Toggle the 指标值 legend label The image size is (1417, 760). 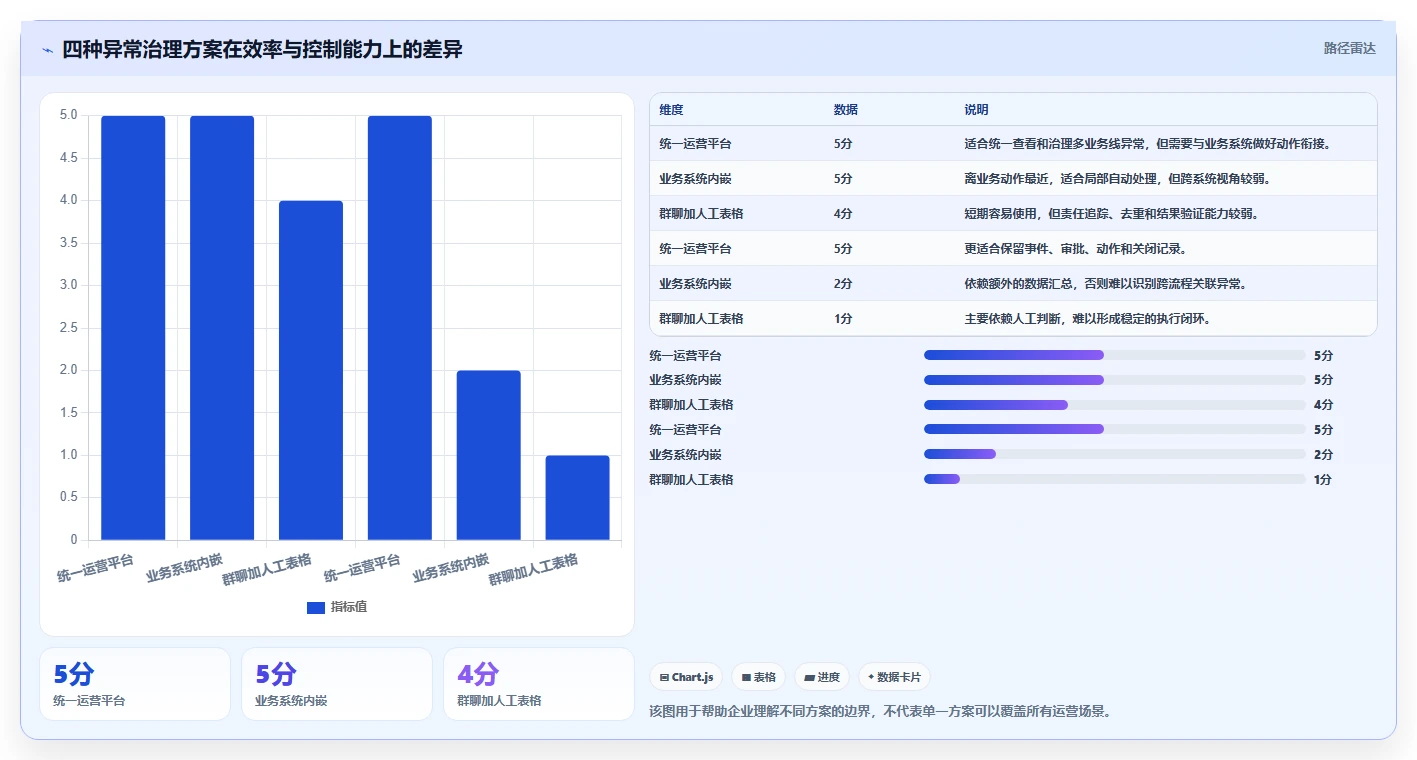[x=349, y=607]
